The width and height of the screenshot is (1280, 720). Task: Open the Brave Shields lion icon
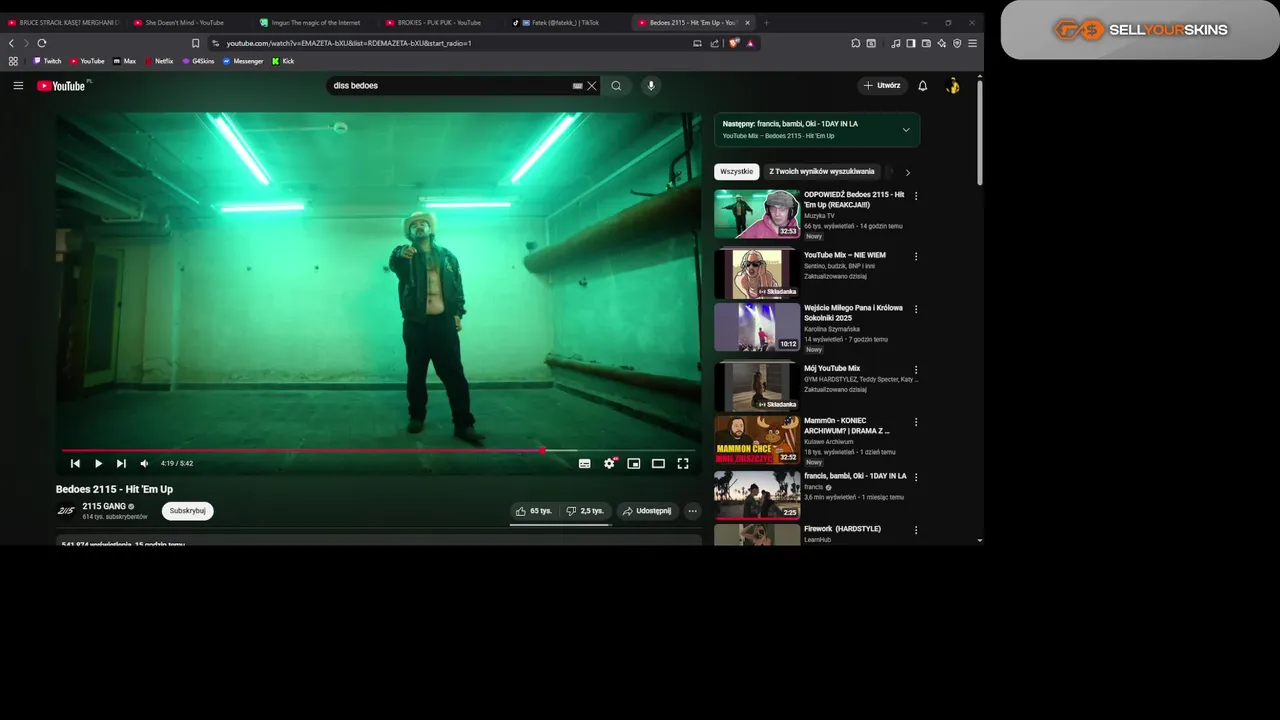733,43
